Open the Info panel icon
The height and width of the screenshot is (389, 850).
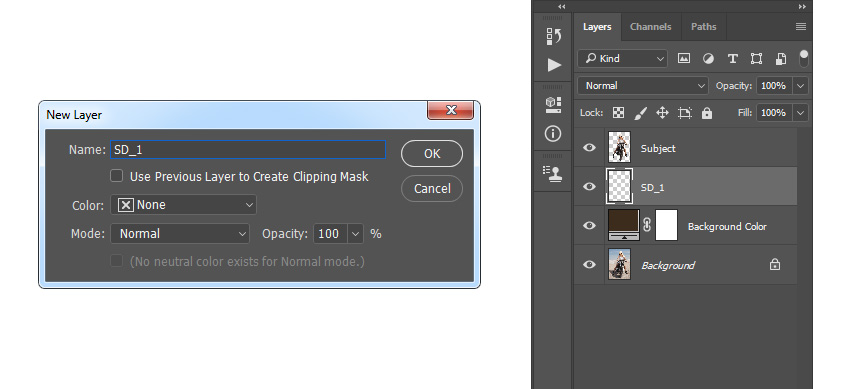pyautogui.click(x=553, y=133)
